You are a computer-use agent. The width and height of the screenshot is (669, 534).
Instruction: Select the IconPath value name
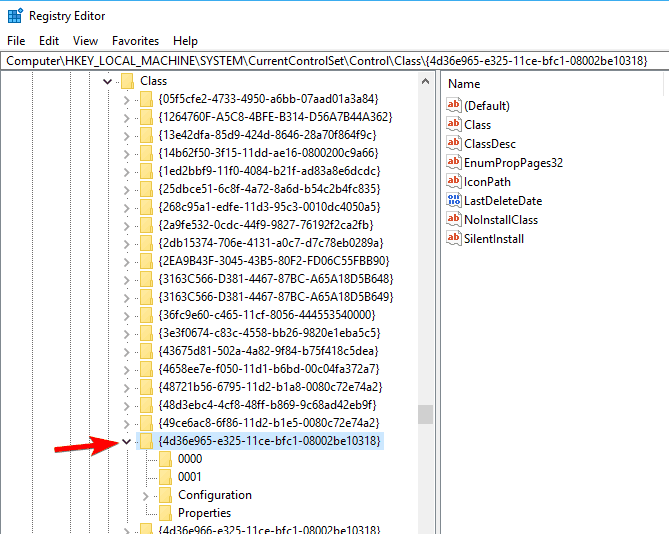[487, 182]
